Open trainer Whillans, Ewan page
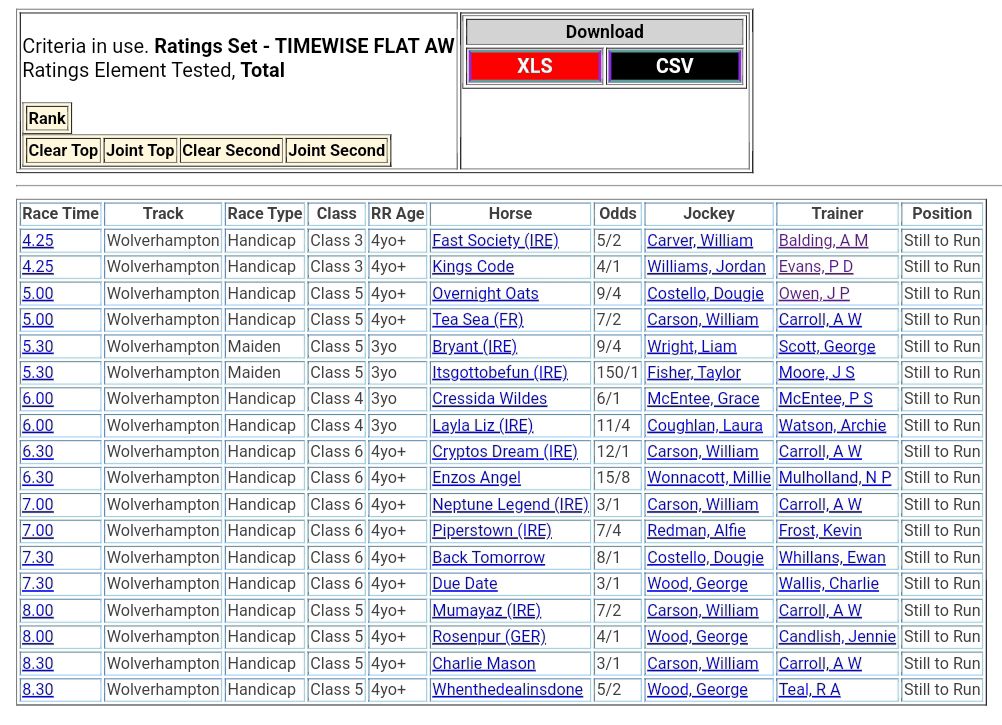 832,558
